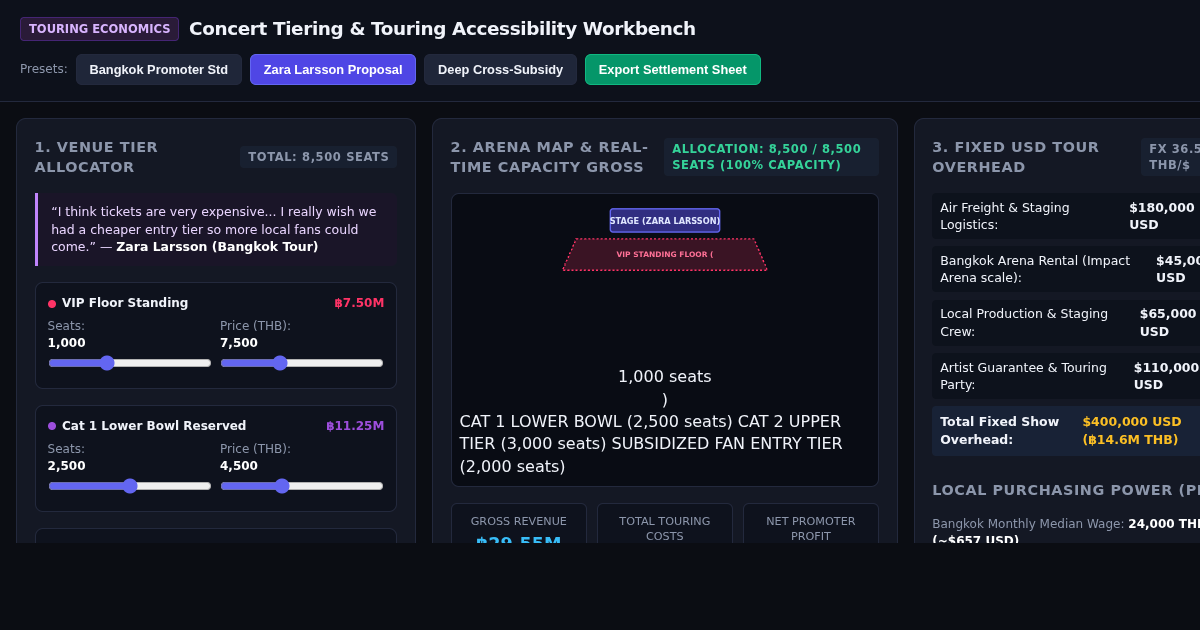Adjust the VIP Floor Standing seats slider

point(130,363)
